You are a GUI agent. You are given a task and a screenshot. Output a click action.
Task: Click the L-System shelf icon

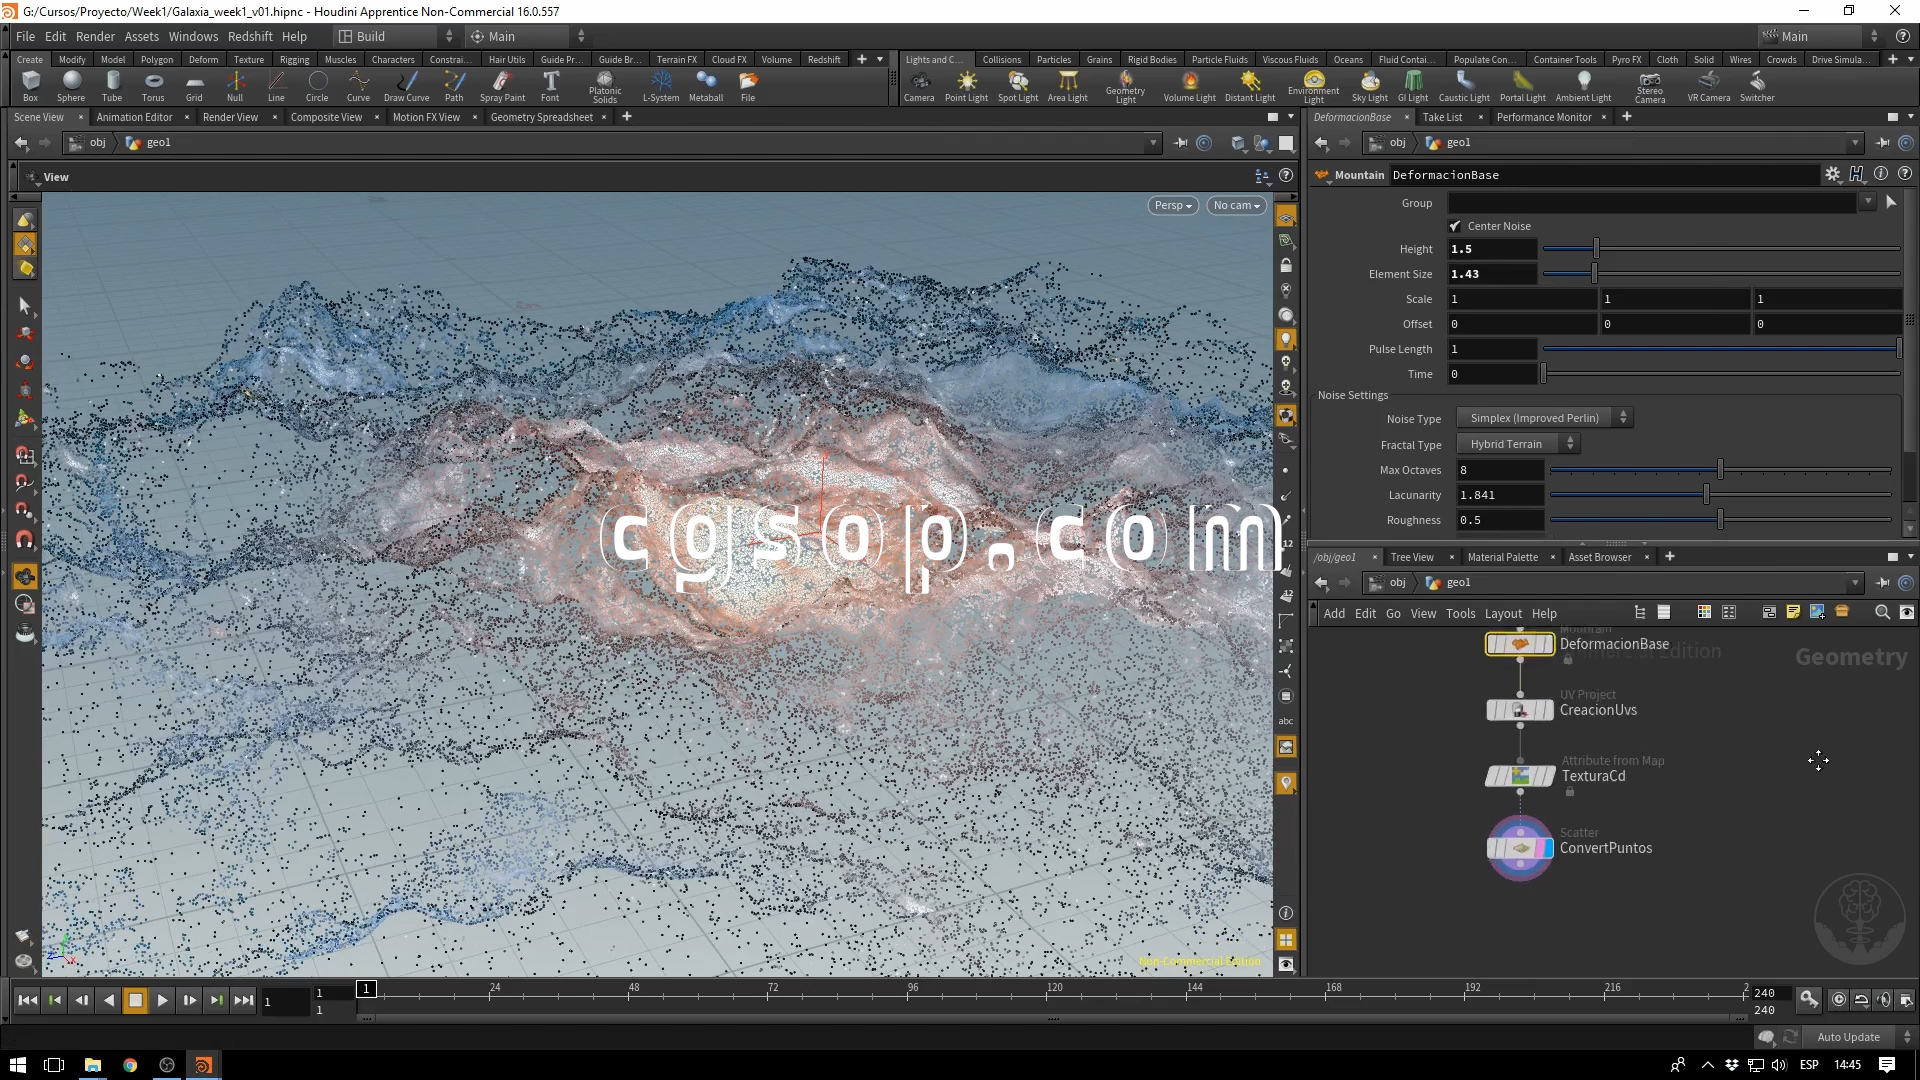(660, 85)
